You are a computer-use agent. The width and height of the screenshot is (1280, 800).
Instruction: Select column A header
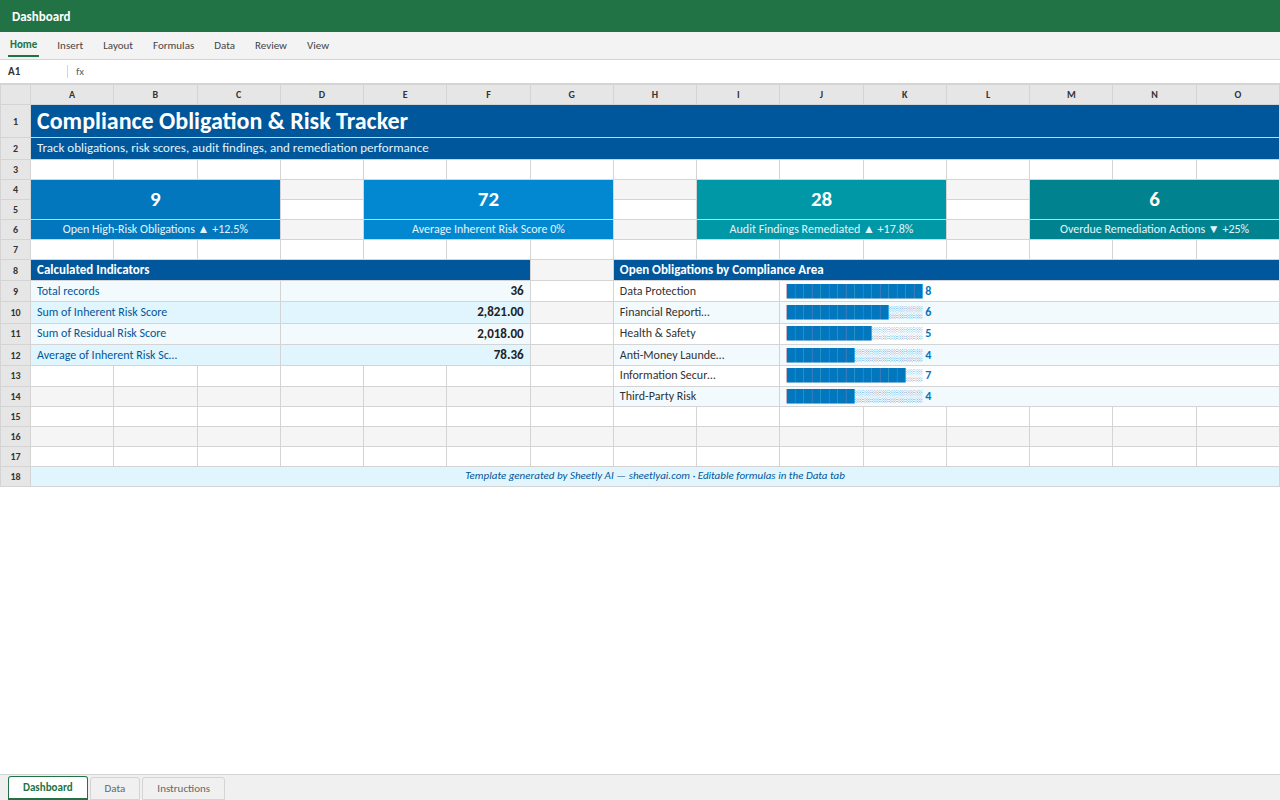[x=72, y=95]
